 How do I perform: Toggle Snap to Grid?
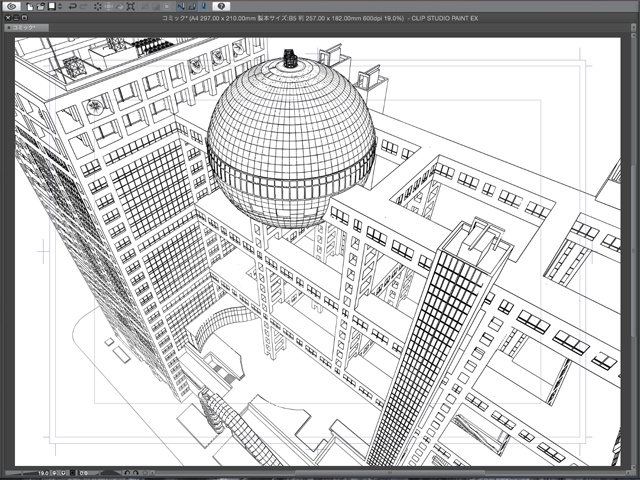click(203, 7)
